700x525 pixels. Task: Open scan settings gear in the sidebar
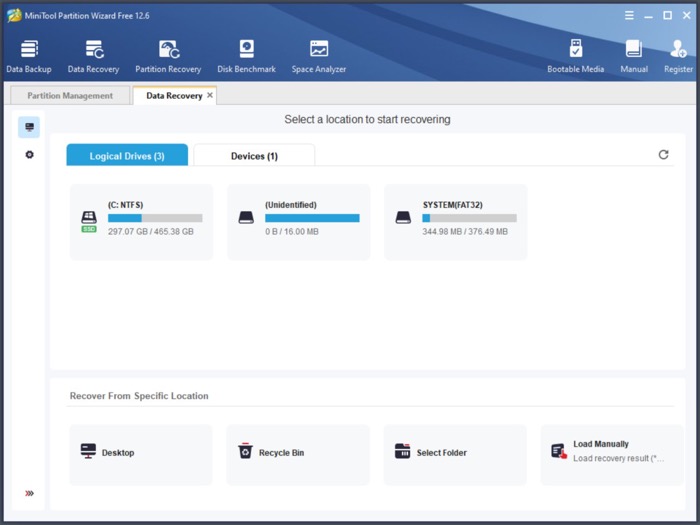(x=29, y=154)
